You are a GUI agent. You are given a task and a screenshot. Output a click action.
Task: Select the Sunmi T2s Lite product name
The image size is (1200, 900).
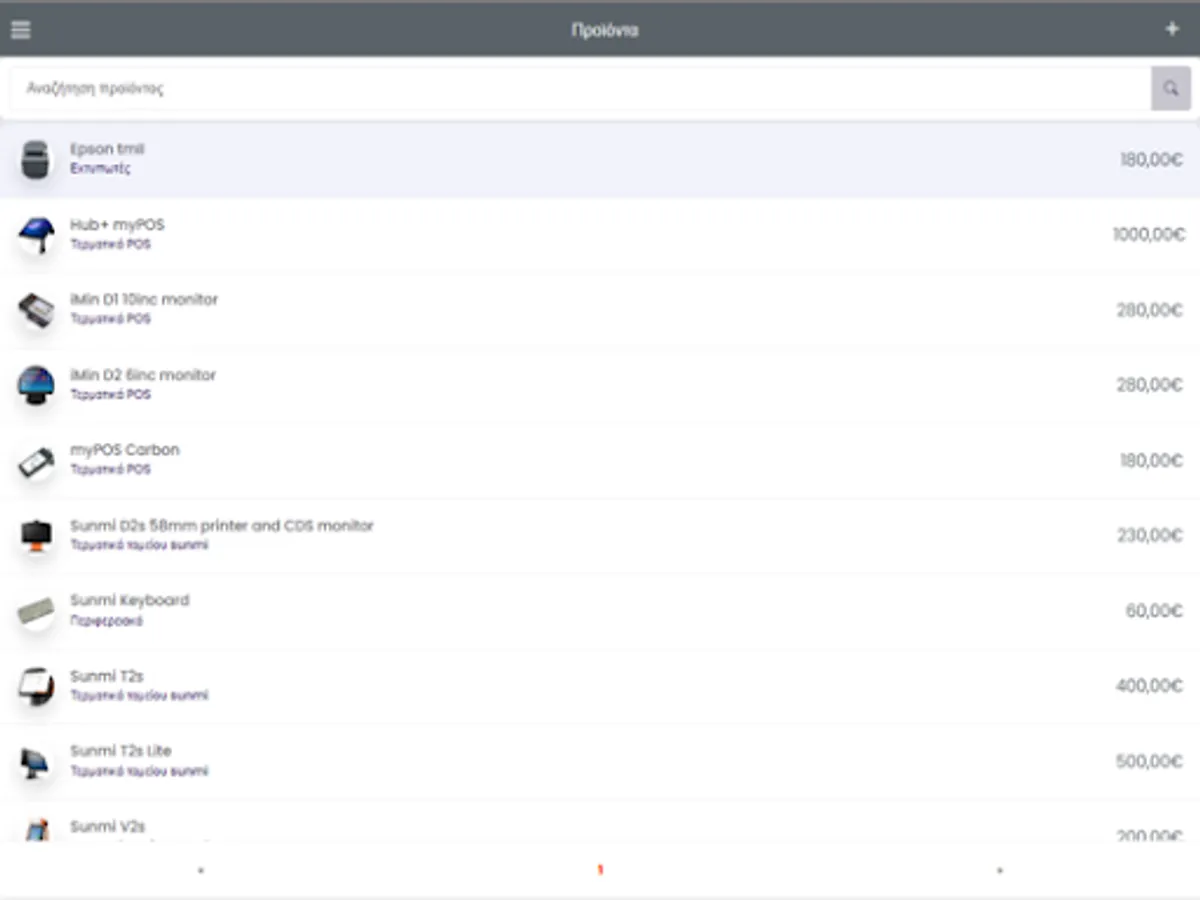(x=121, y=751)
